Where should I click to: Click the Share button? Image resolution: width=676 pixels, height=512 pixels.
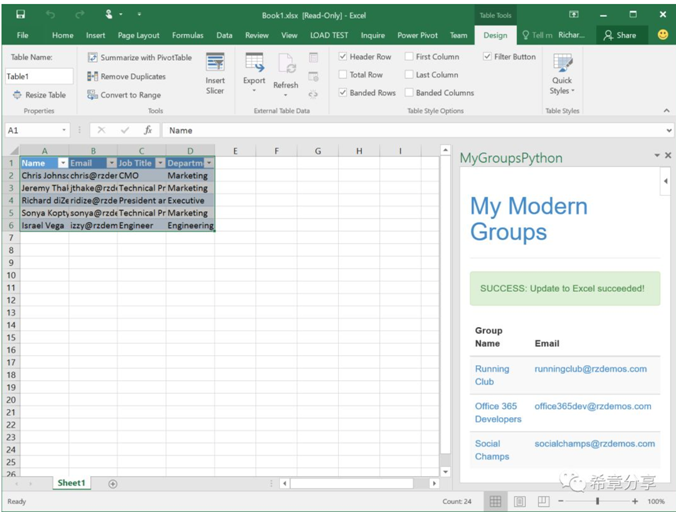pyautogui.click(x=620, y=35)
